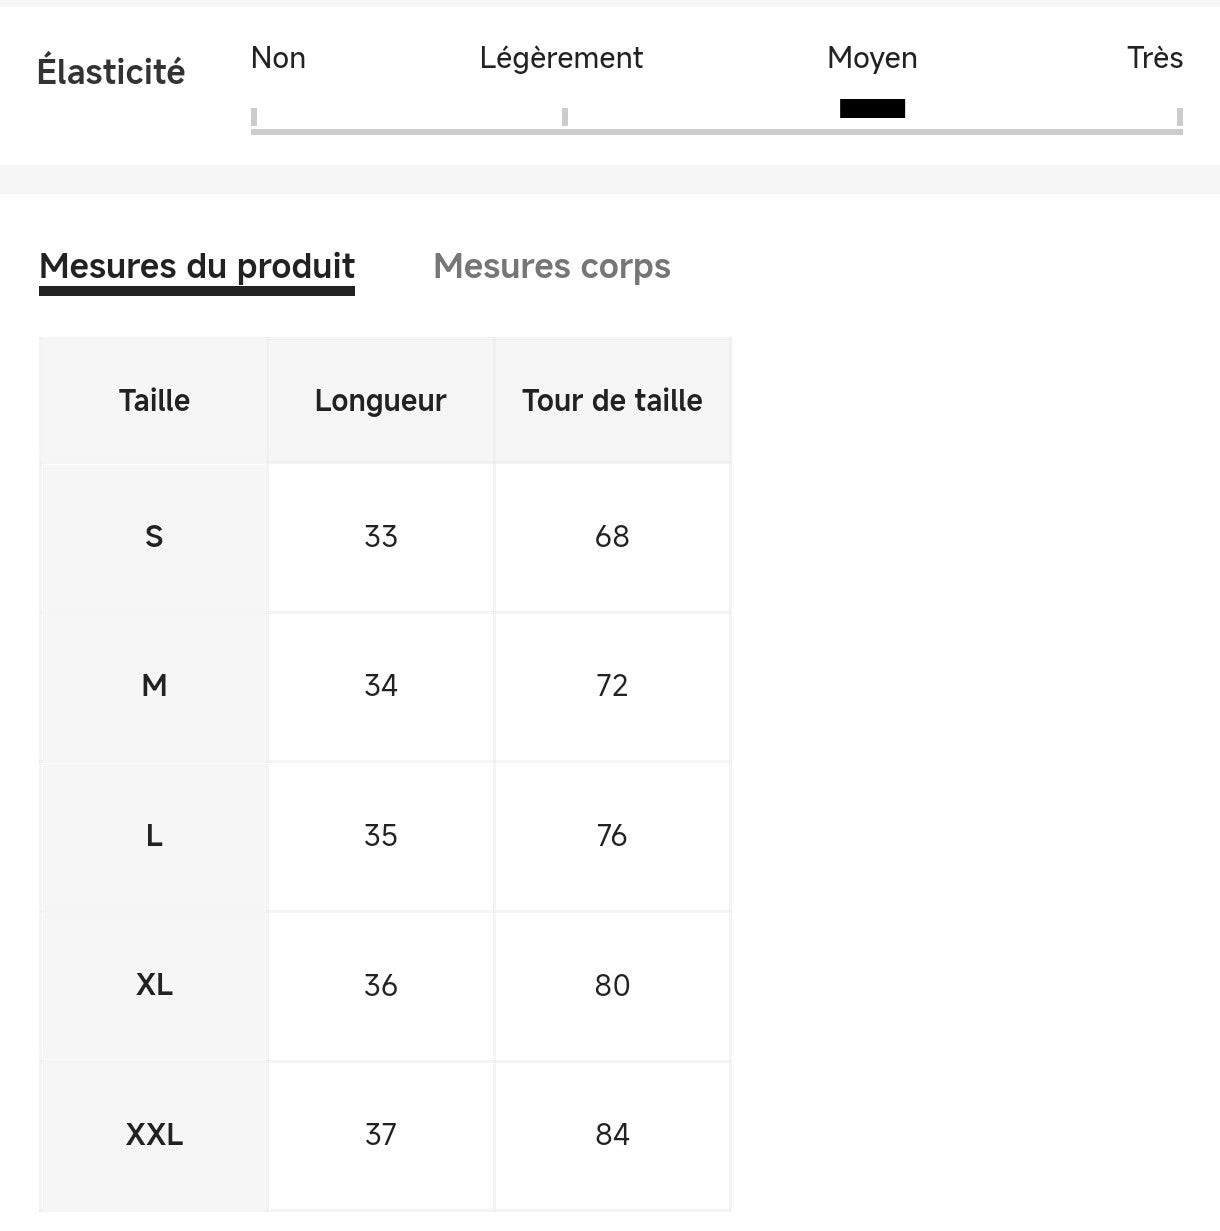Click the 37 length value for XXL
Image resolution: width=1220 pixels, height=1231 pixels.
[x=380, y=1135]
